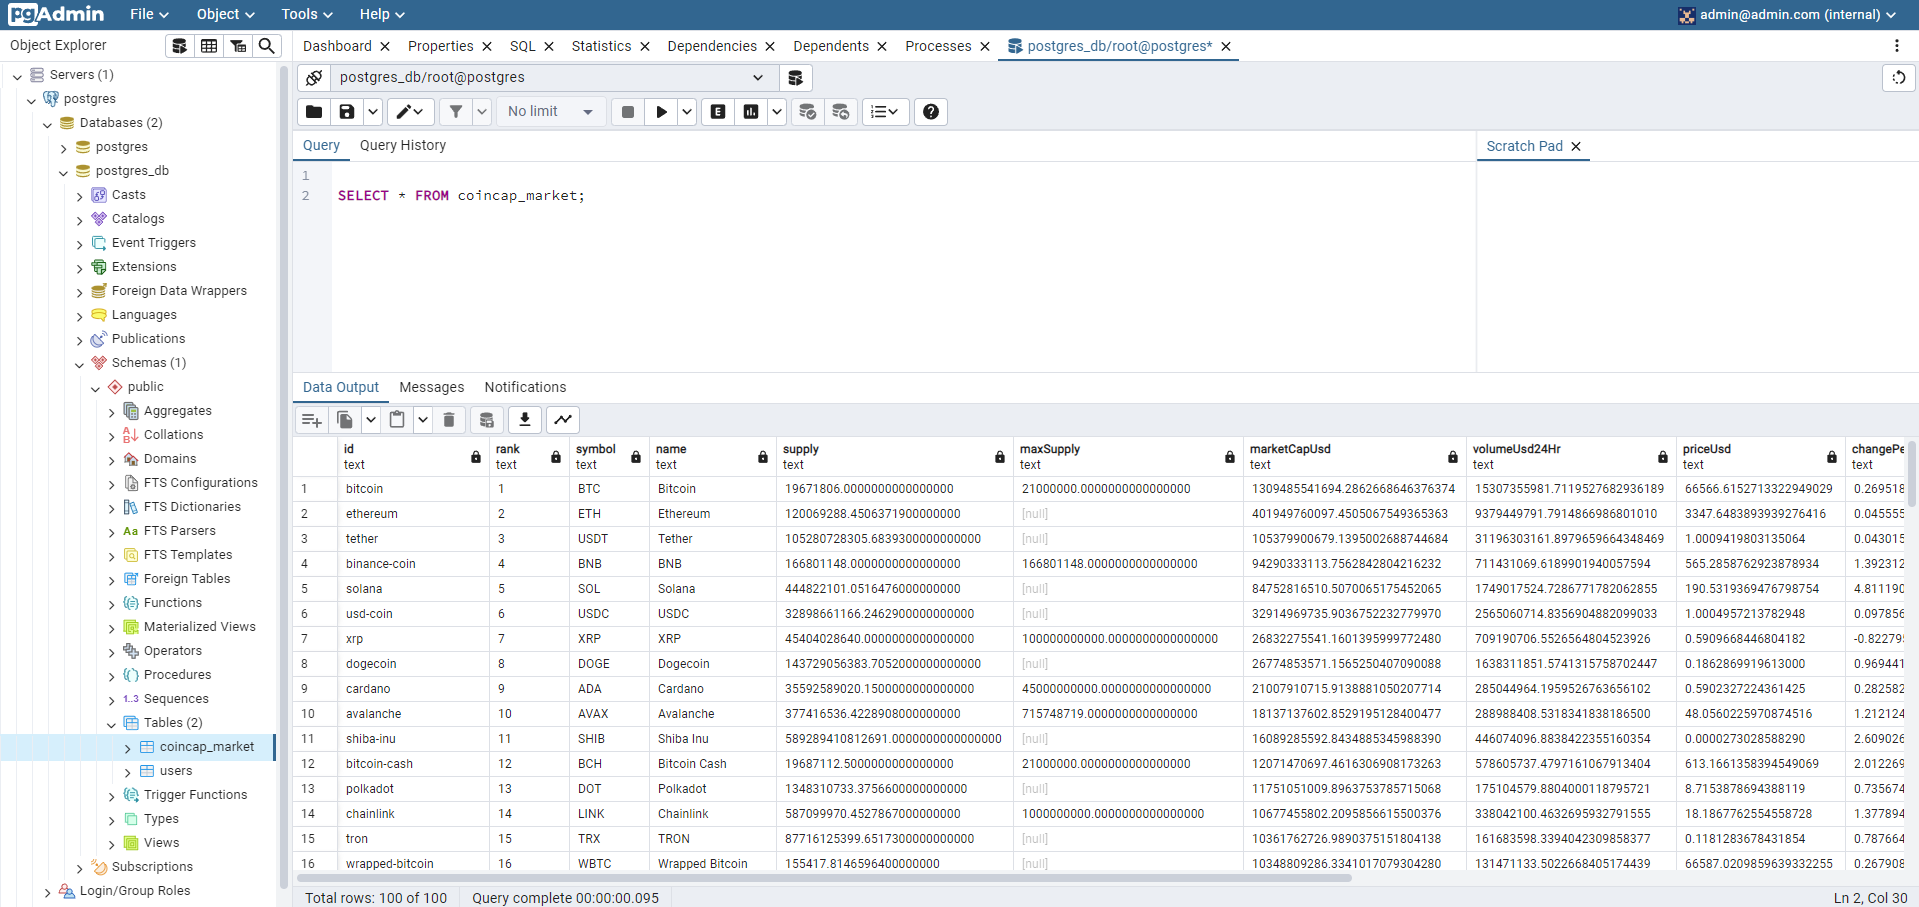Click the connection status plug icon
The width and height of the screenshot is (1919, 907).
tap(314, 78)
